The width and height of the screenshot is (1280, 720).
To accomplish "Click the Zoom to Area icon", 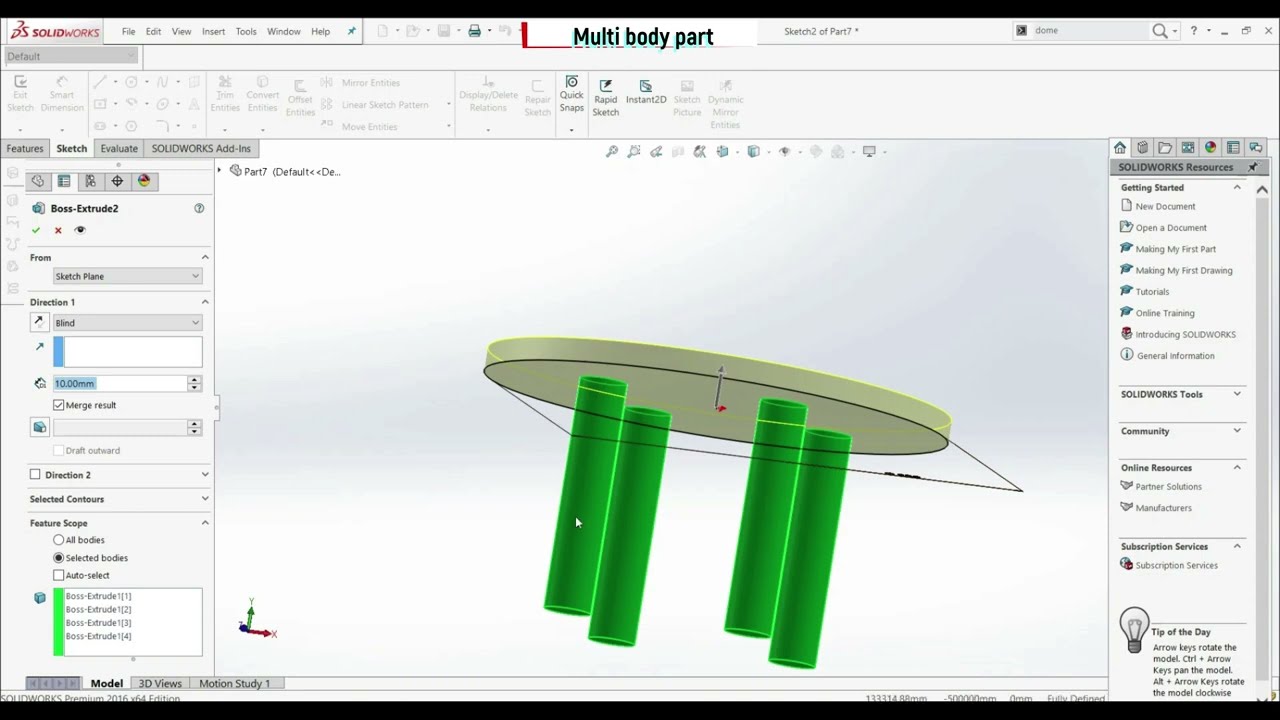I will tap(634, 152).
